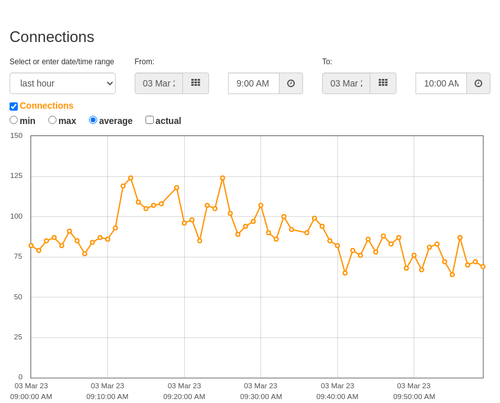The height and width of the screenshot is (403, 500).
Task: Open the From date calendar picker icon
Action: coord(196,83)
